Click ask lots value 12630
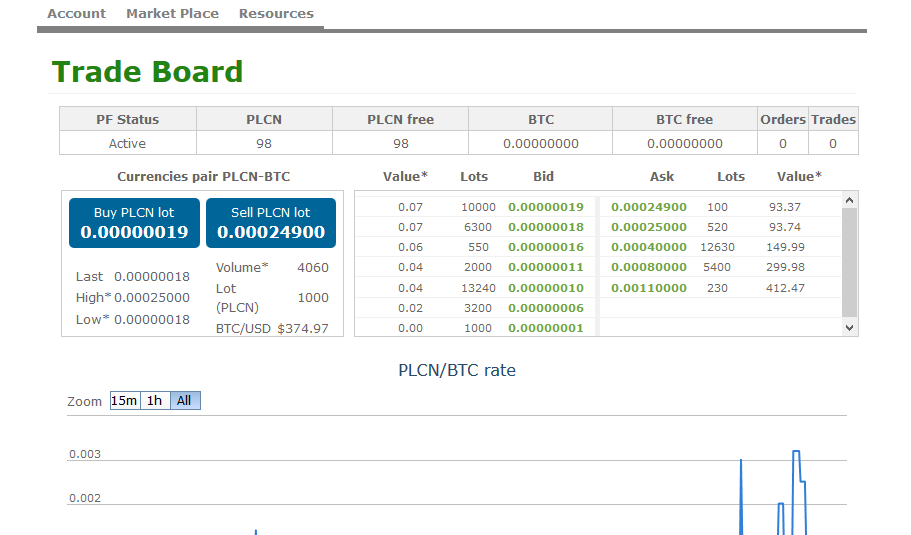 718,247
